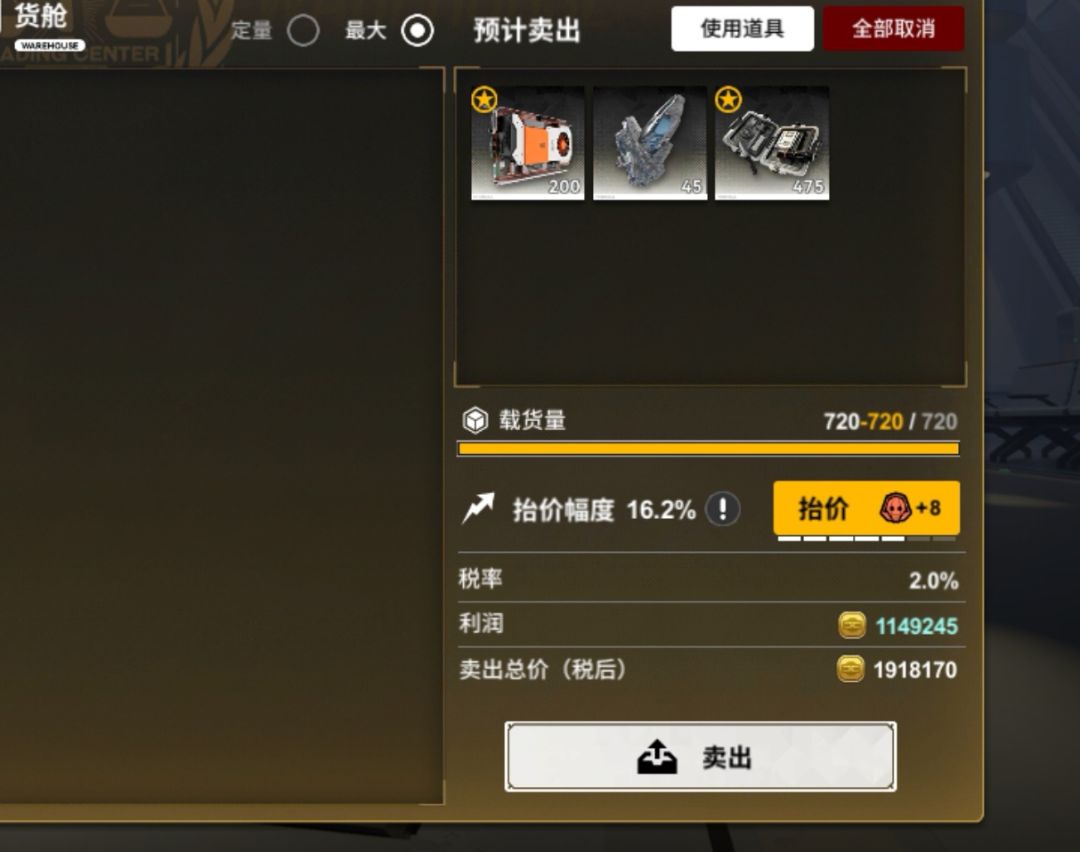Click the 使用道具 button
Image resolution: width=1080 pixels, height=852 pixels.
[742, 29]
